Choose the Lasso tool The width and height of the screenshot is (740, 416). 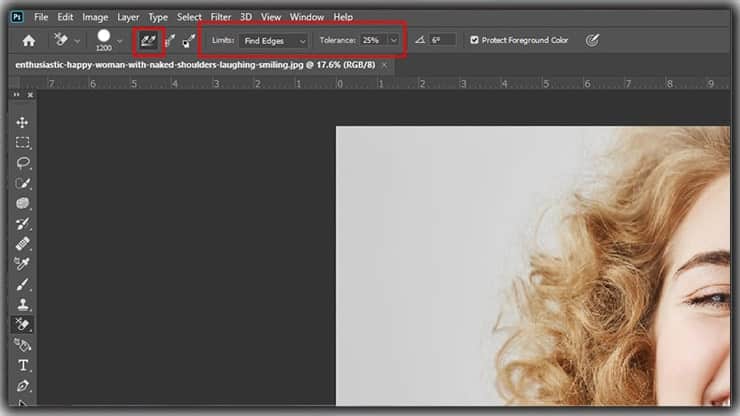[x=23, y=163]
